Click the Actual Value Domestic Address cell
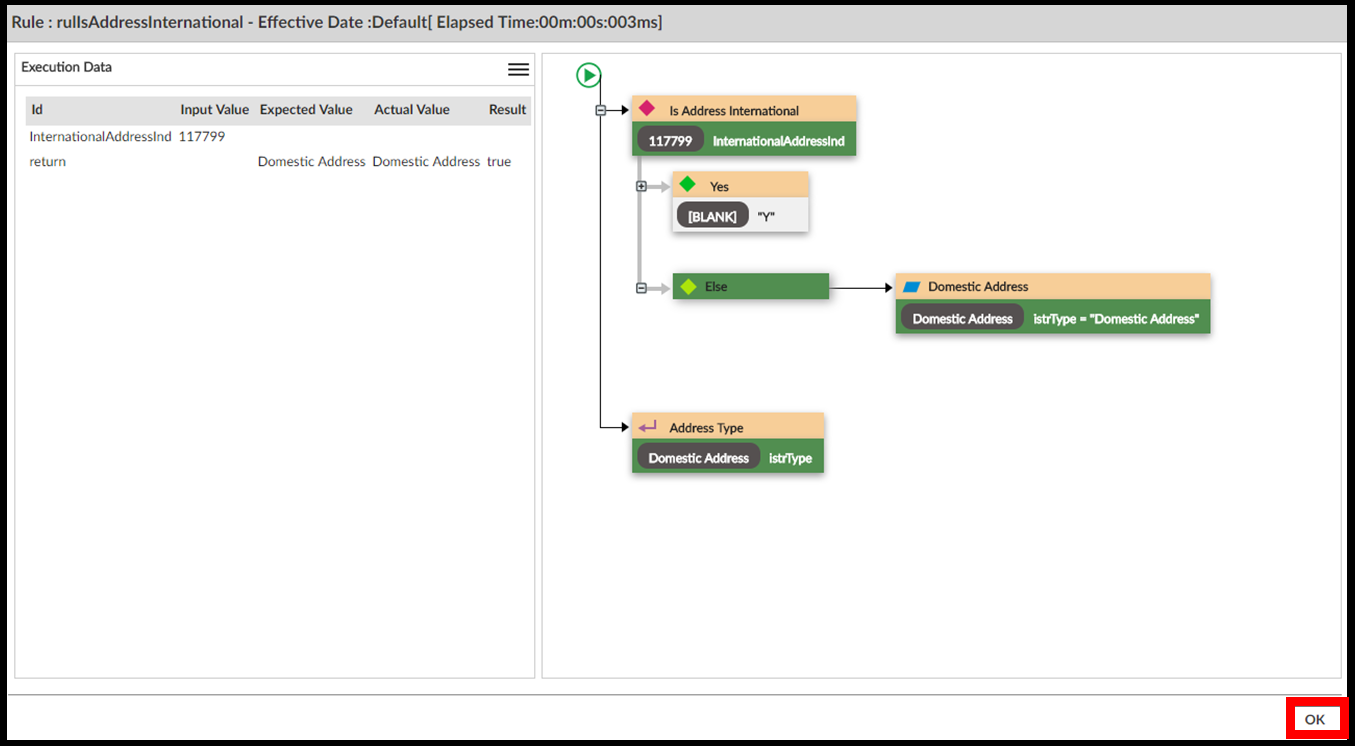 [426, 161]
